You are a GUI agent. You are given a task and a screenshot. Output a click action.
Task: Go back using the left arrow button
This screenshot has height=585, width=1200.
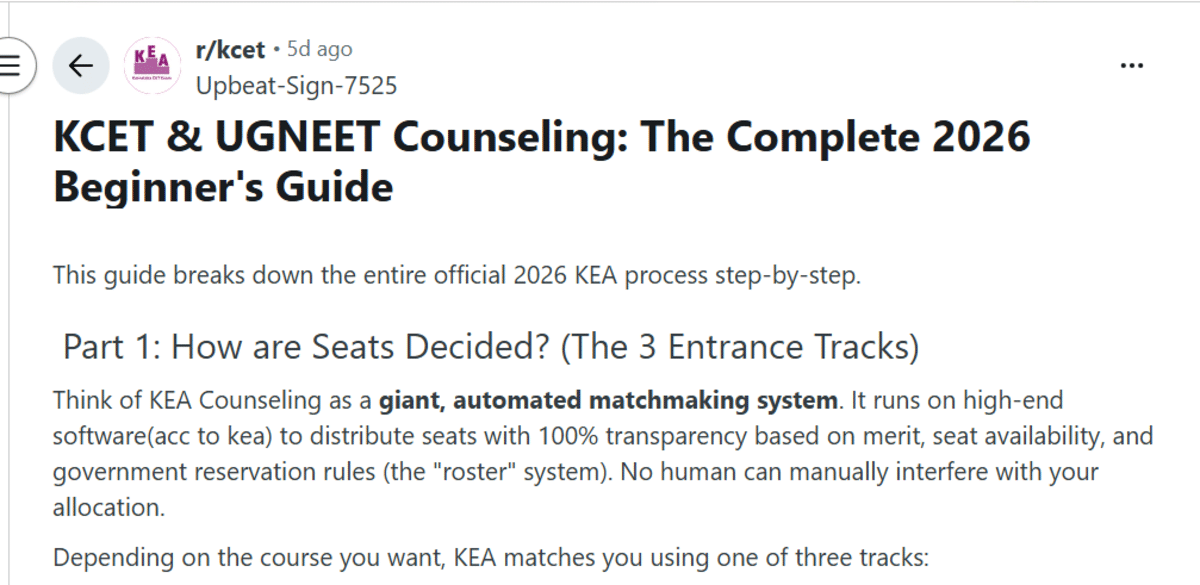coord(80,66)
